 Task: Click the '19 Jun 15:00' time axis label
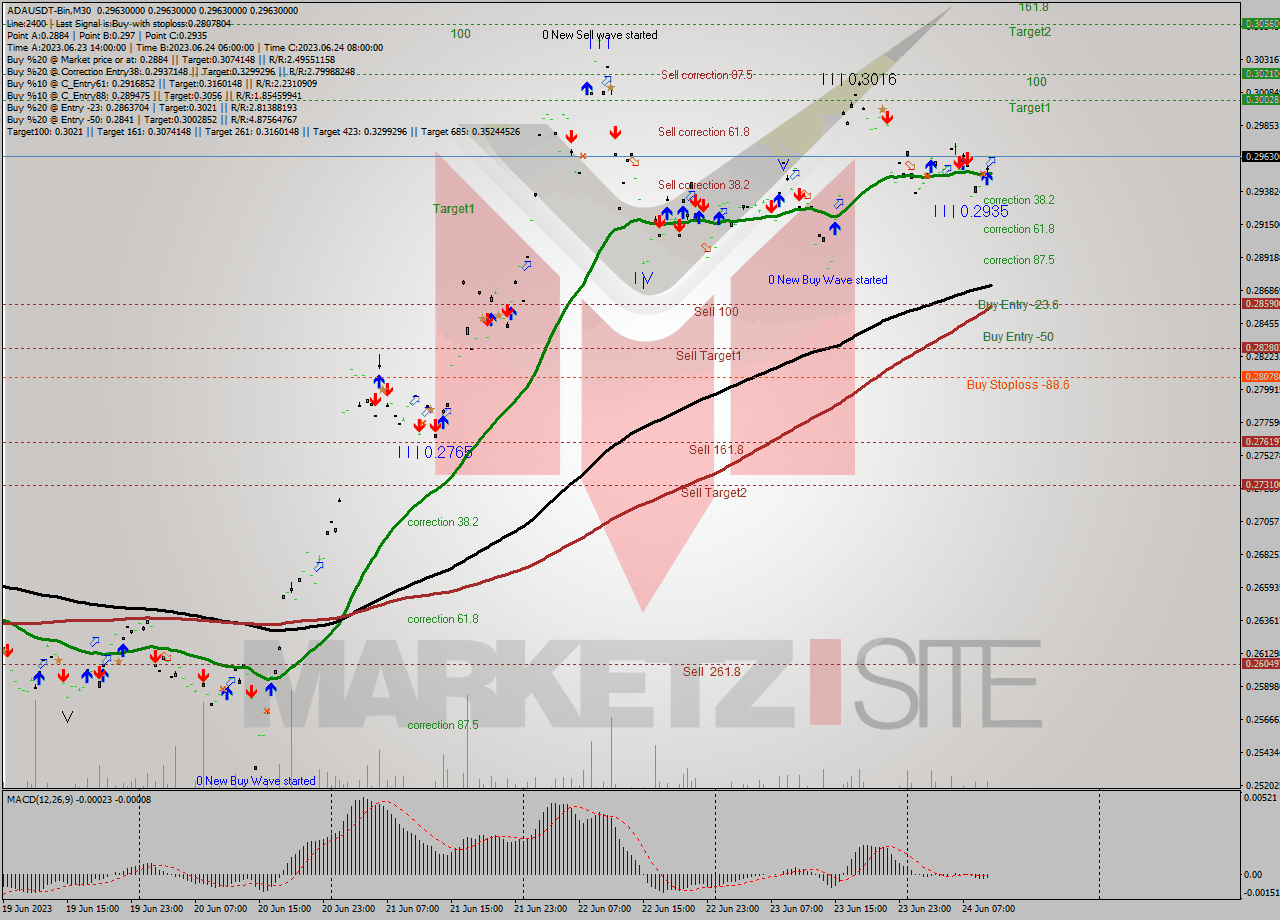(93, 909)
